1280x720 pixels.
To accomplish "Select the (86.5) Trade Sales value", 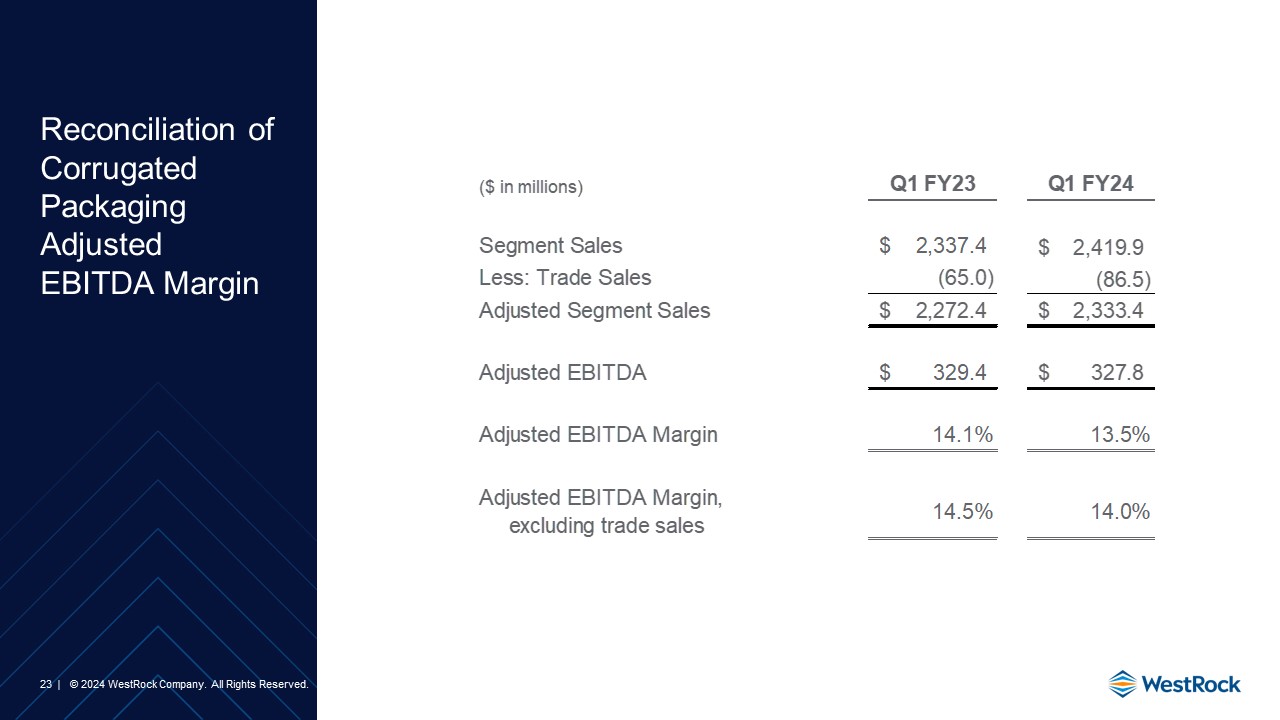I will [x=1123, y=280].
